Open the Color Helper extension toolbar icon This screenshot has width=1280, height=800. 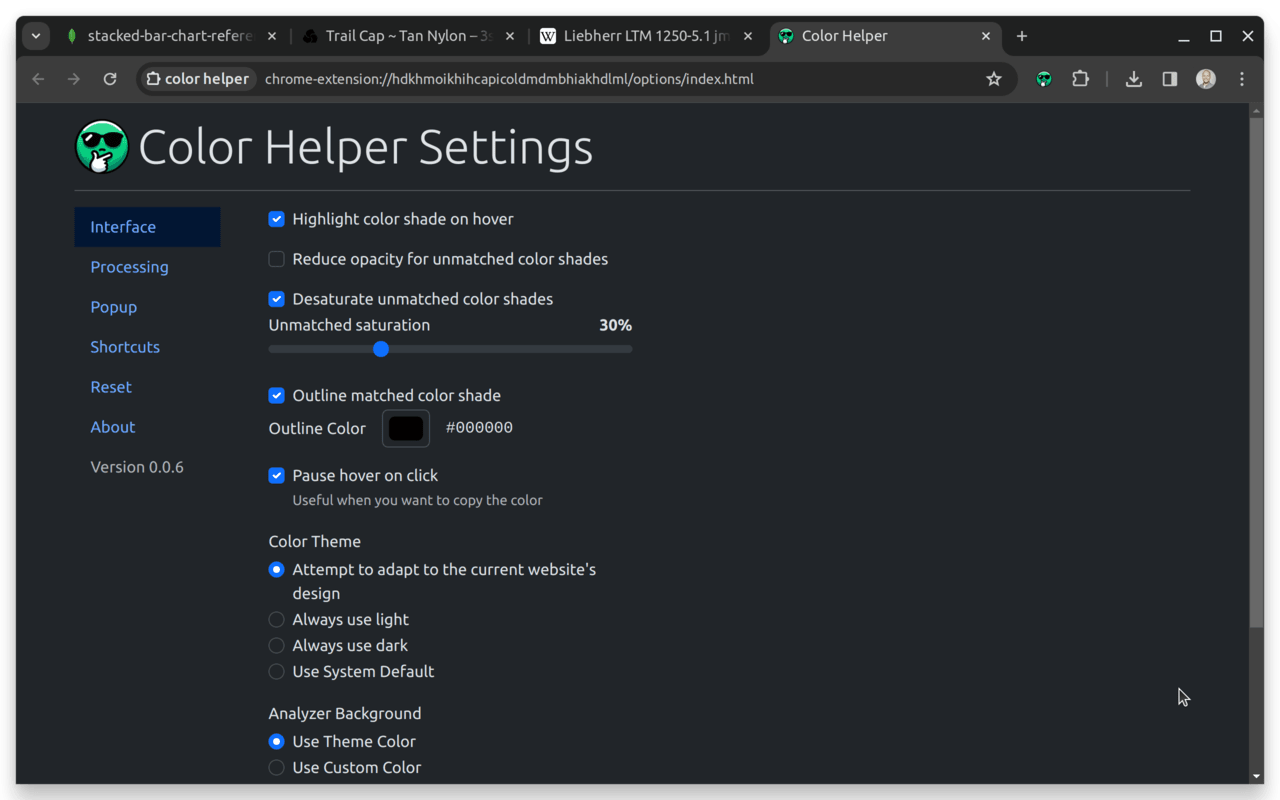1044,79
